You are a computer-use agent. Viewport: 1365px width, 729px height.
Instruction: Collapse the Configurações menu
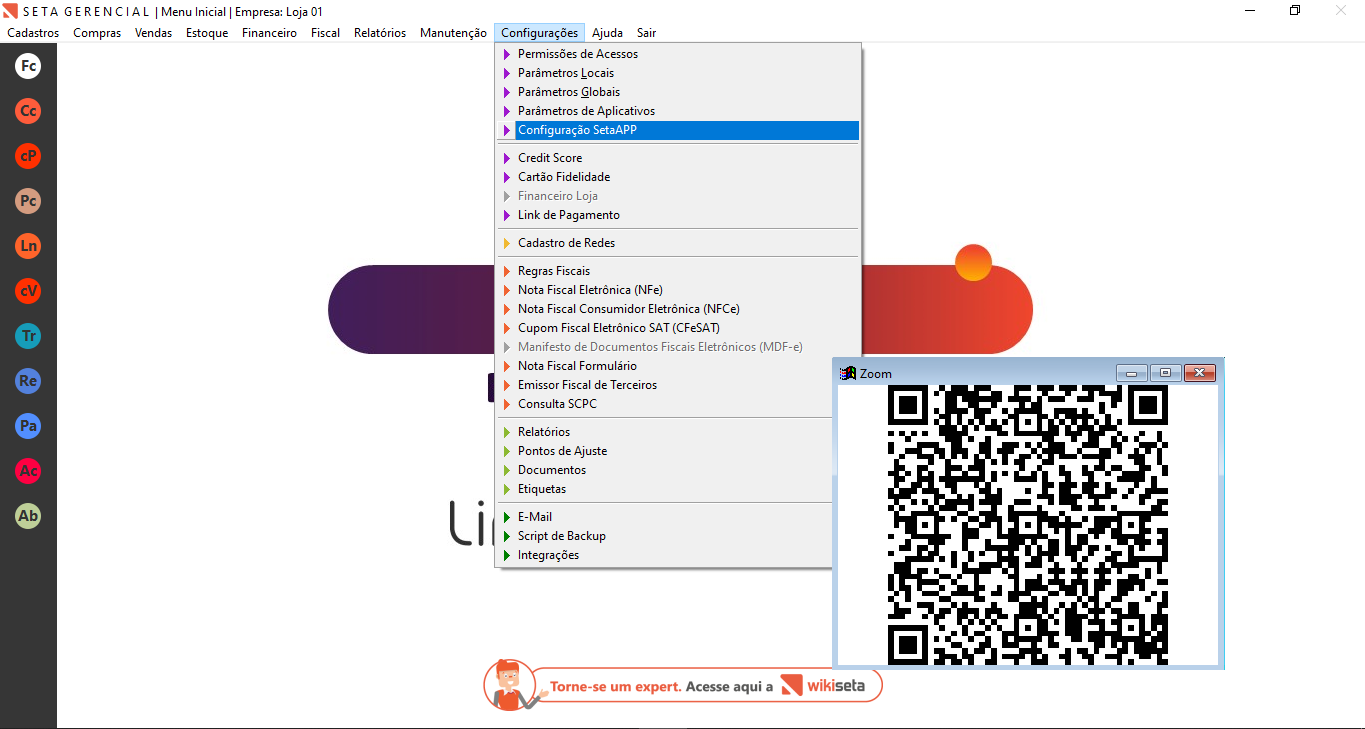pyautogui.click(x=539, y=33)
